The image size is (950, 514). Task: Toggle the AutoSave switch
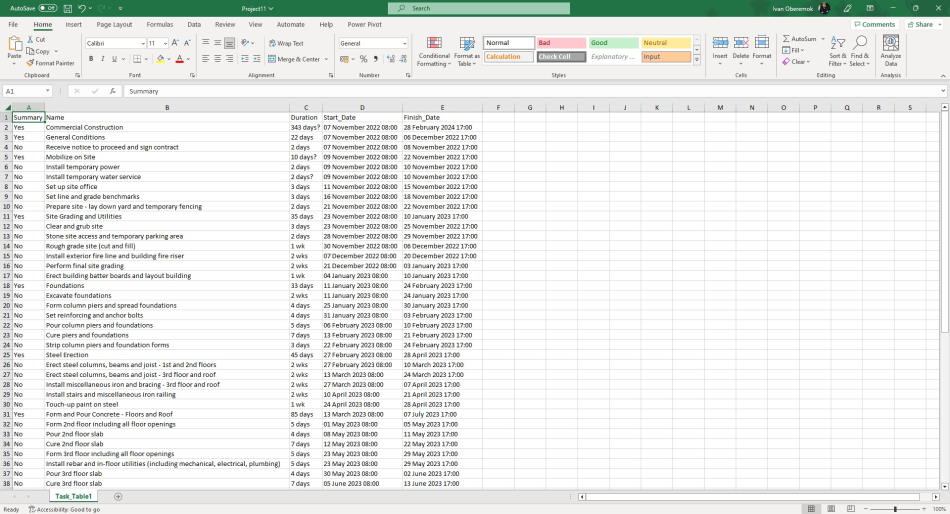[47, 8]
